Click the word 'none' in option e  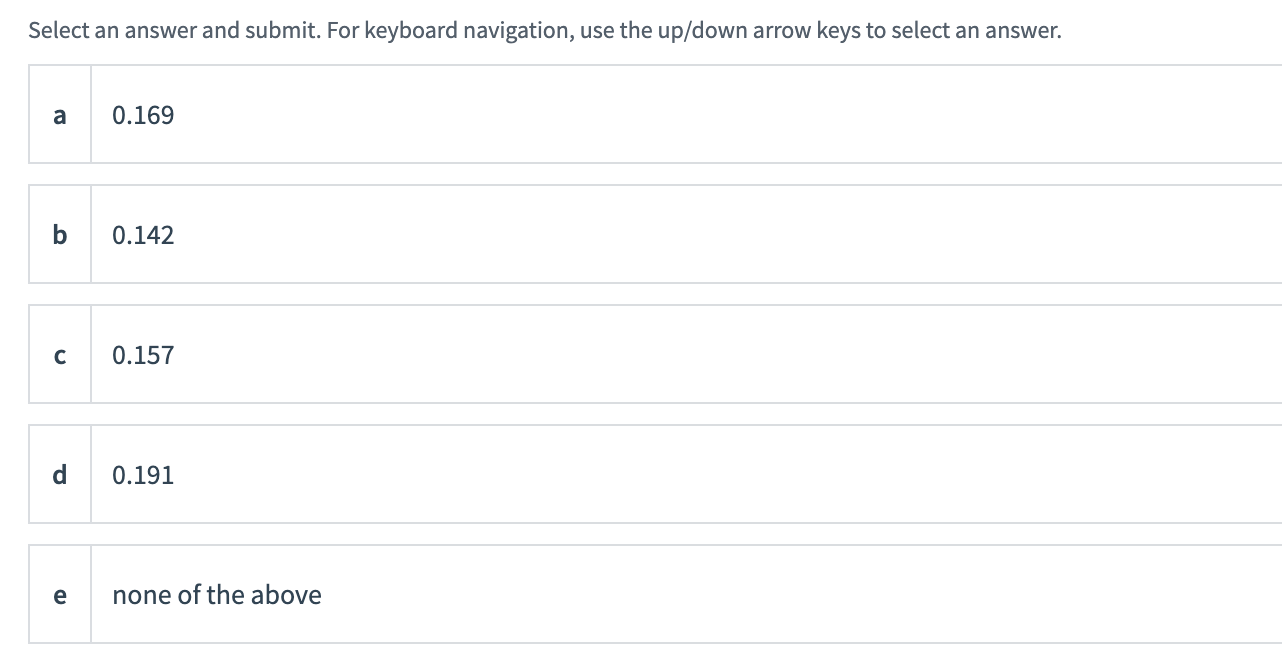137,596
